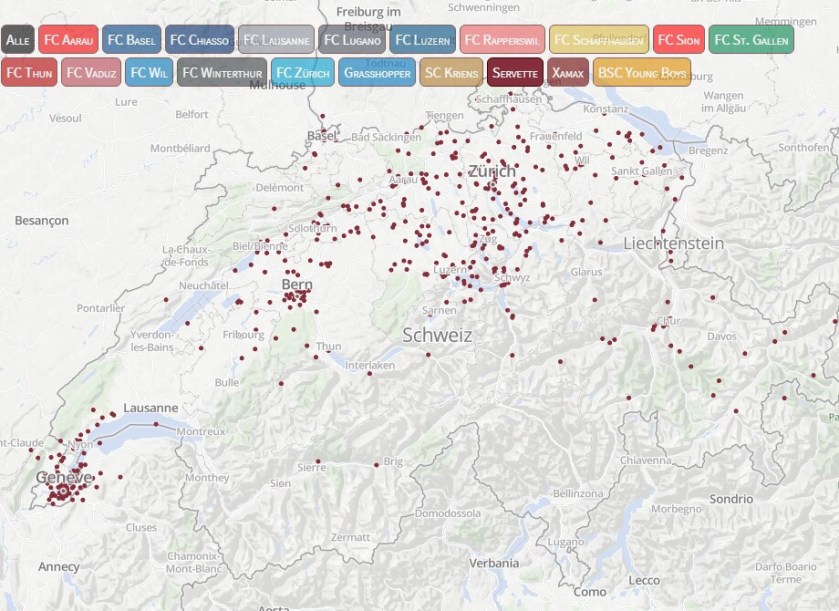Image resolution: width=839 pixels, height=611 pixels.
Task: Select the FC Lugano button
Action: coord(351,40)
